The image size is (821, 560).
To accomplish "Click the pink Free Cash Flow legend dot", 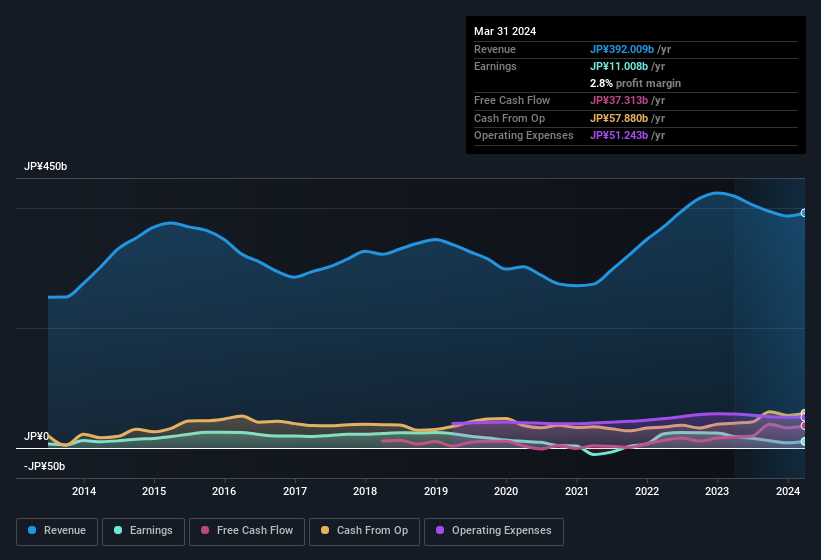I will (205, 531).
